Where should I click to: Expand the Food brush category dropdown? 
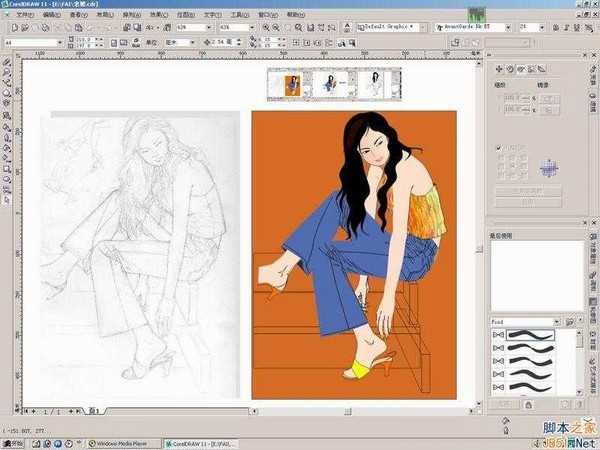click(x=556, y=322)
